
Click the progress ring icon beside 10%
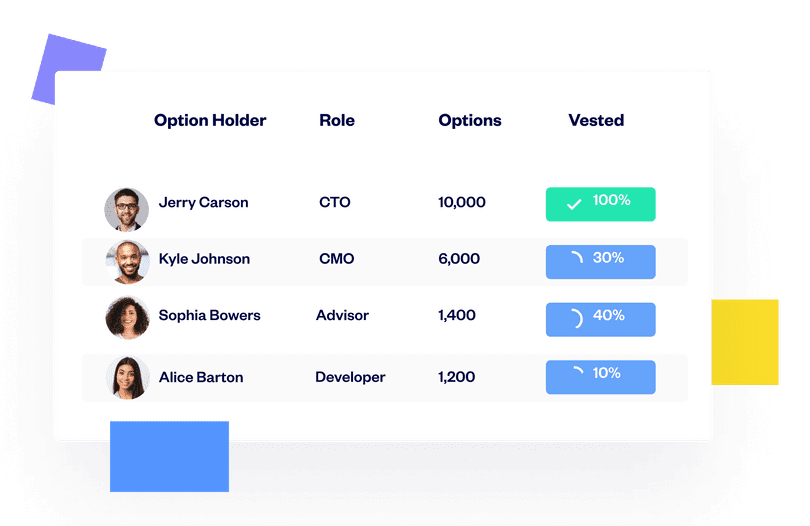click(x=577, y=374)
